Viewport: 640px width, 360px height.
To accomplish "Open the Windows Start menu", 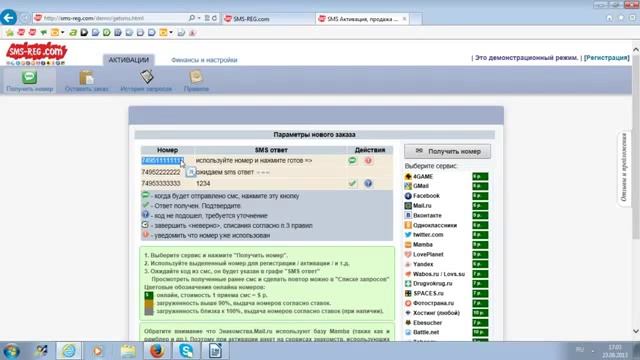I will pyautogui.click(x=11, y=351).
